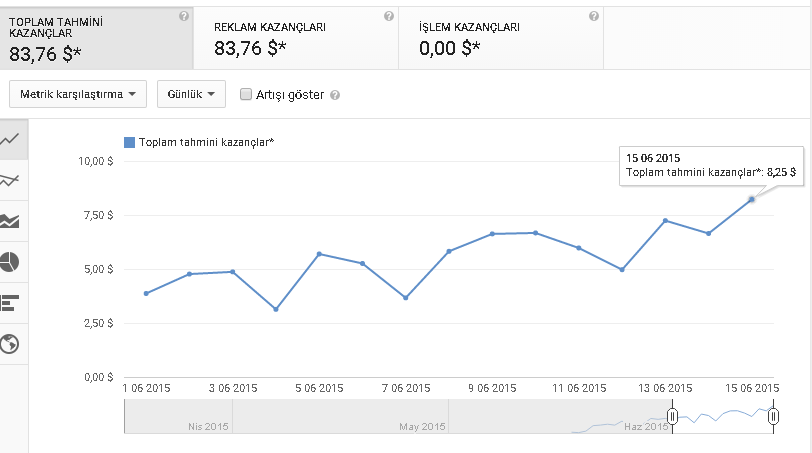Grab the left range slider handle
This screenshot has width=812, height=453.
[x=672, y=416]
